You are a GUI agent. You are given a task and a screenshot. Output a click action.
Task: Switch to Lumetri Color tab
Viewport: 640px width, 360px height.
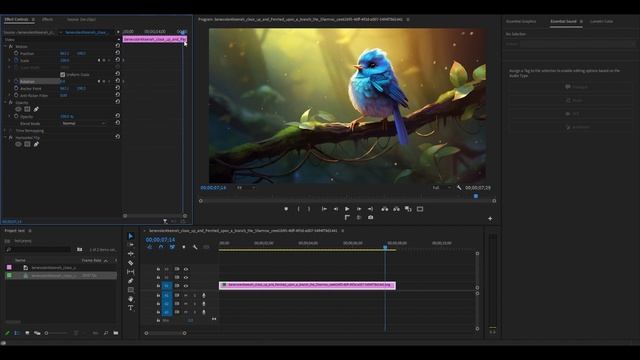pos(602,21)
